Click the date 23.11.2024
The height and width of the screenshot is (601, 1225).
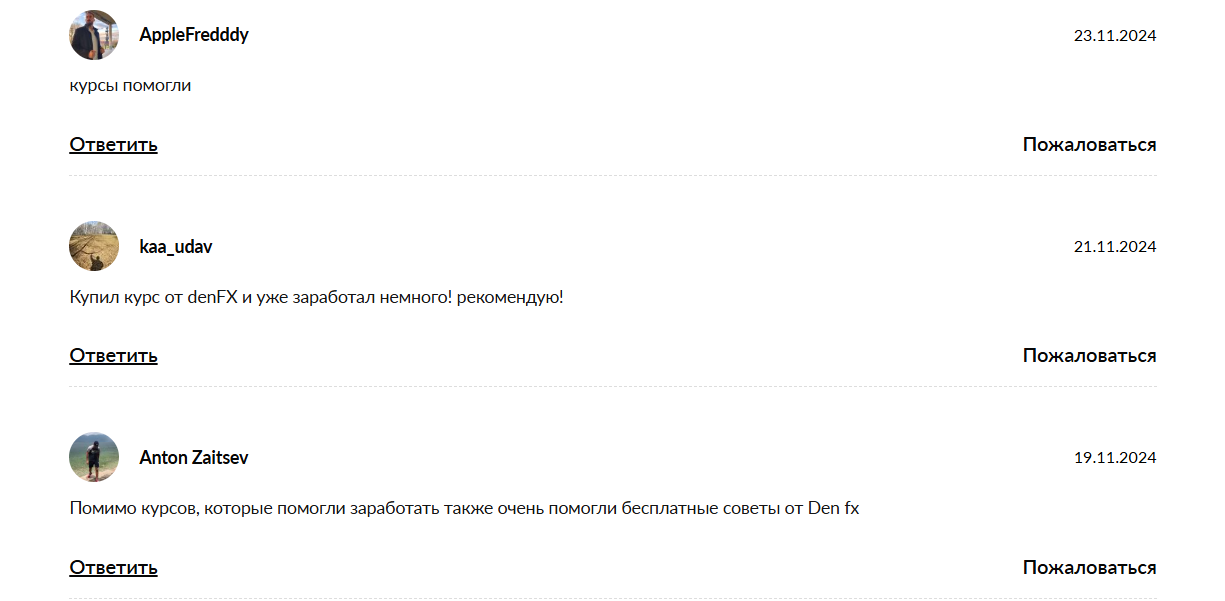coord(1115,36)
